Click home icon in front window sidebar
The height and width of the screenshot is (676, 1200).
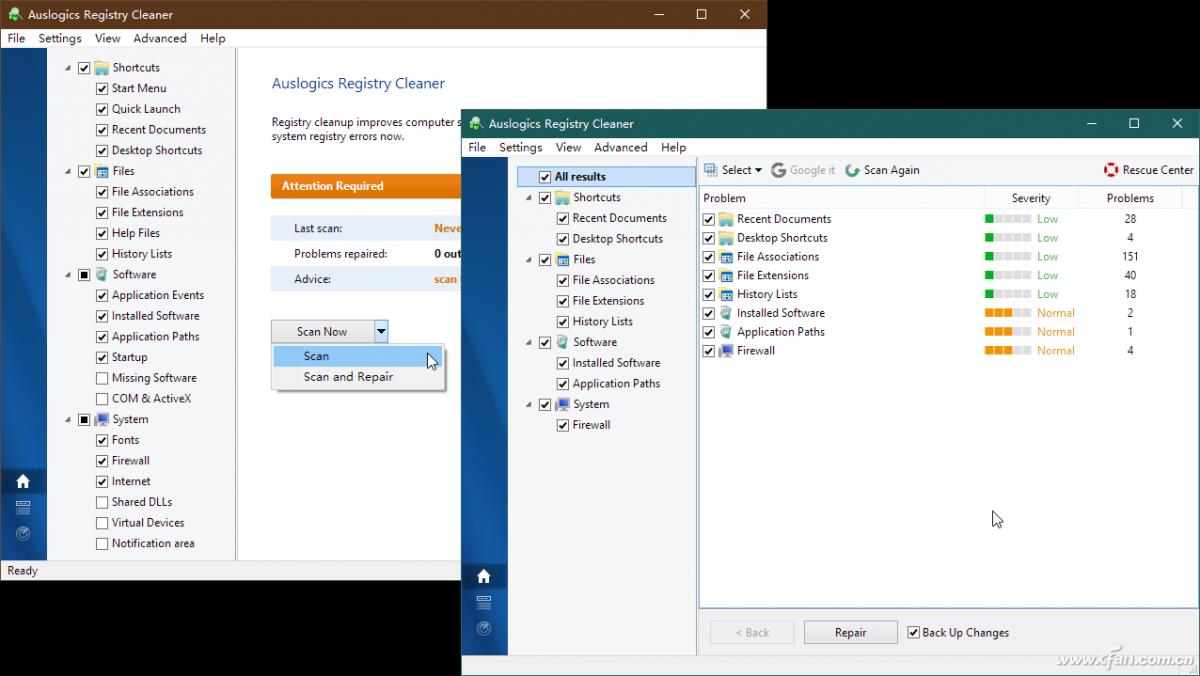484,576
